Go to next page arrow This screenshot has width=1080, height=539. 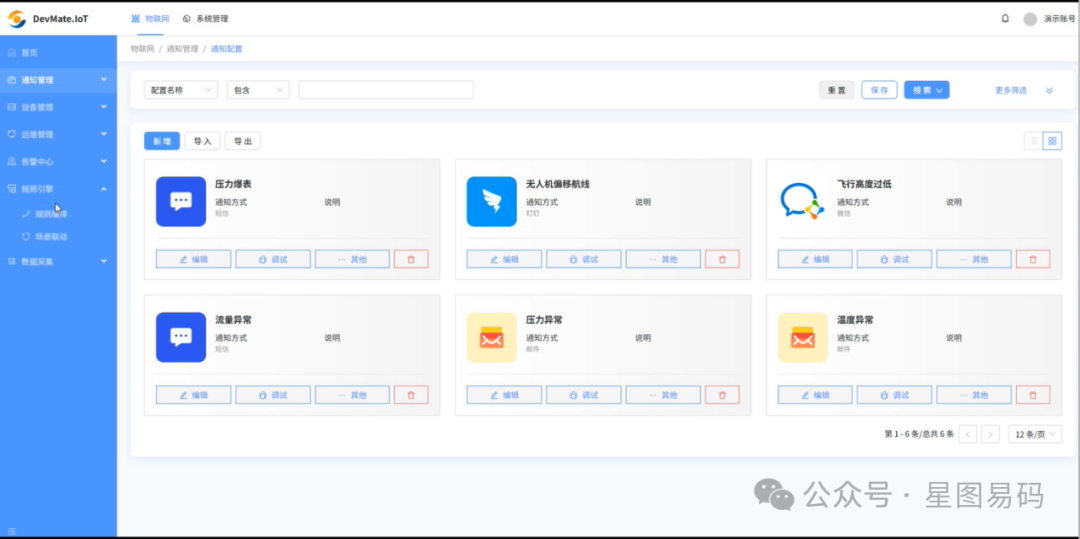tap(990, 434)
